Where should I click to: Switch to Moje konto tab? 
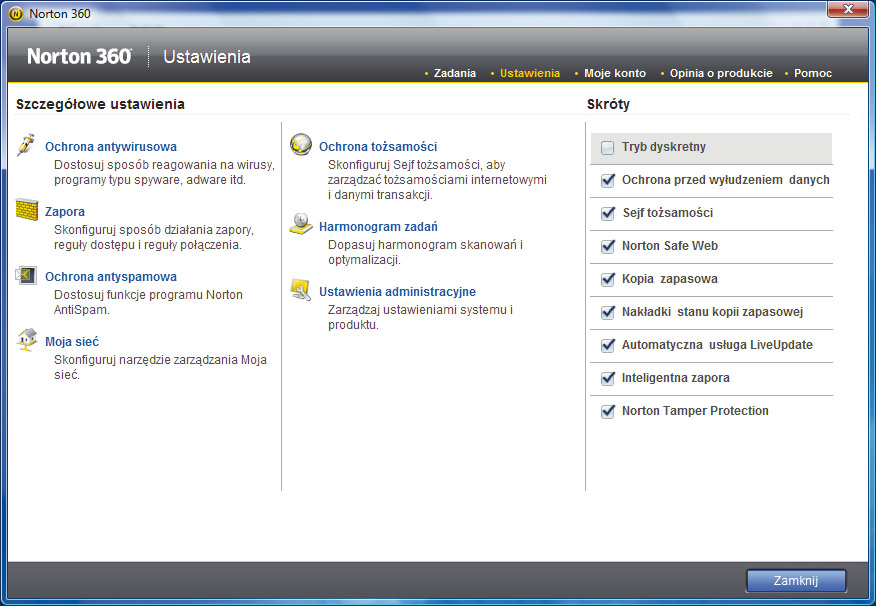click(615, 73)
